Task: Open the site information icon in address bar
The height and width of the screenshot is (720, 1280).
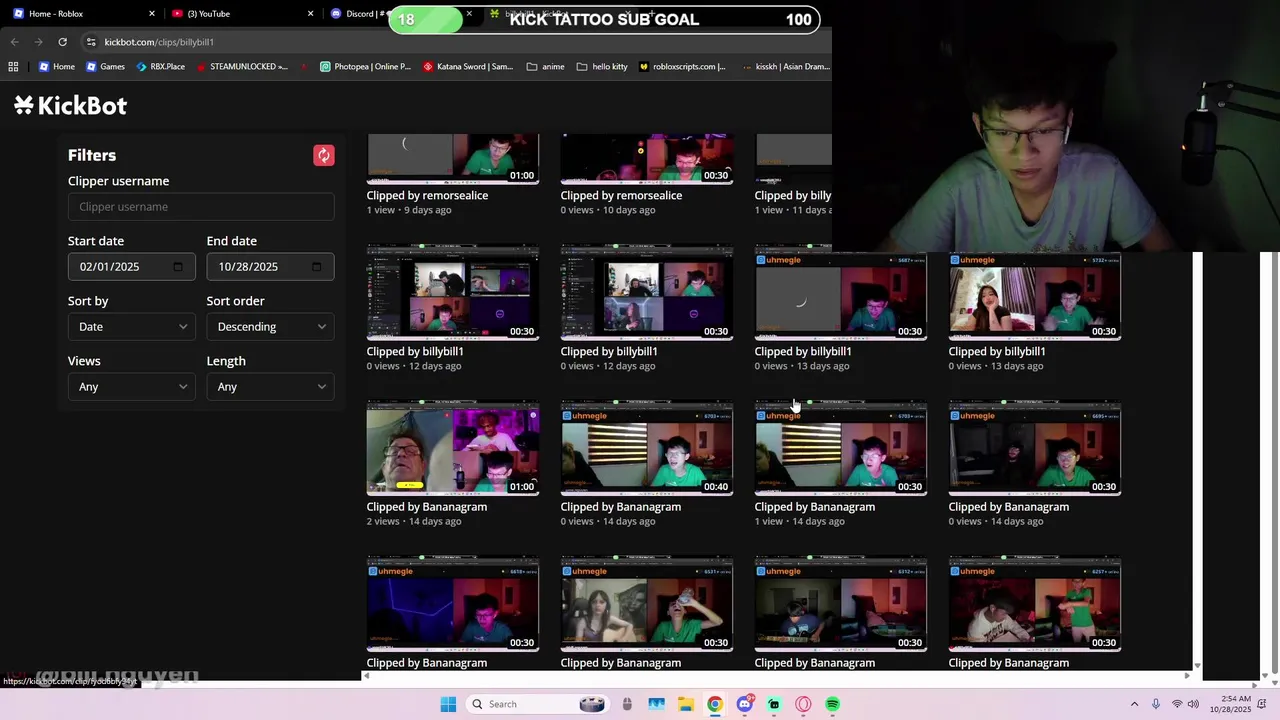Action: 91,42
